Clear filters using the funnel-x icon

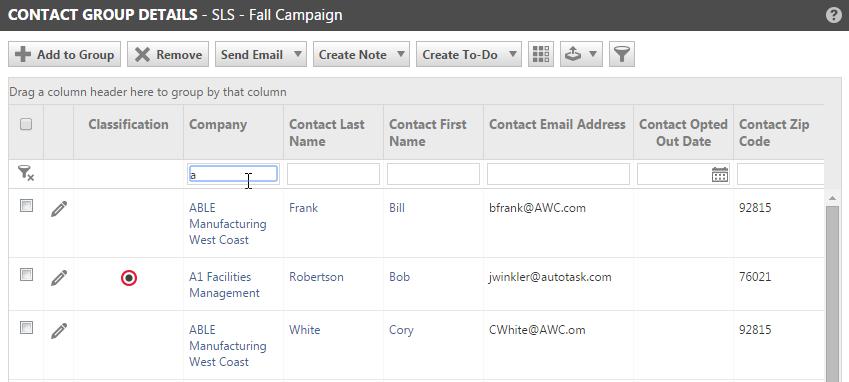click(26, 173)
